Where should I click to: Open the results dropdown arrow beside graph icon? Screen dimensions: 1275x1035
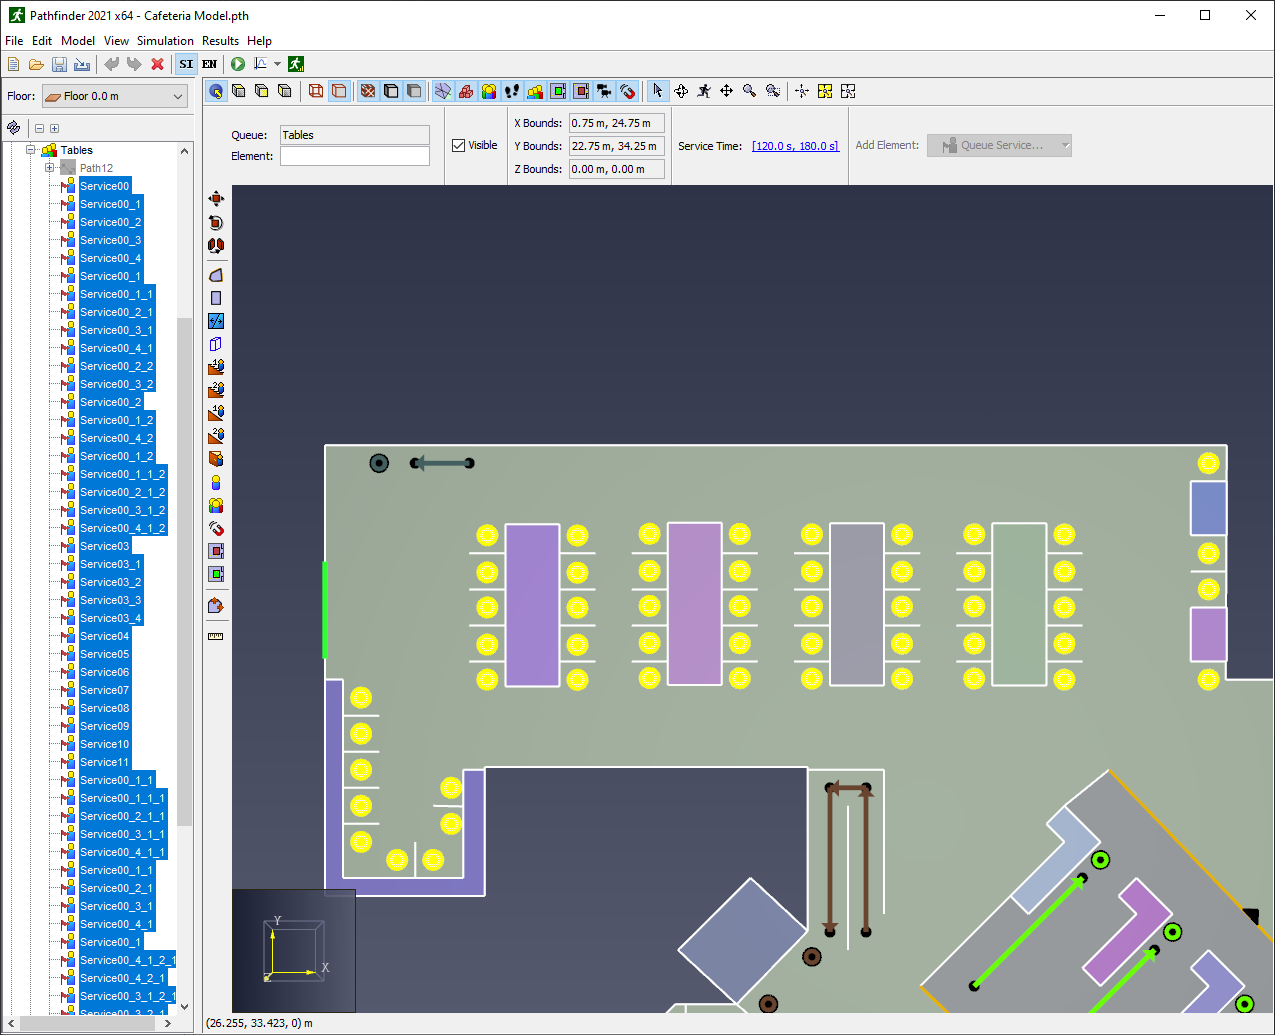[x=277, y=64]
